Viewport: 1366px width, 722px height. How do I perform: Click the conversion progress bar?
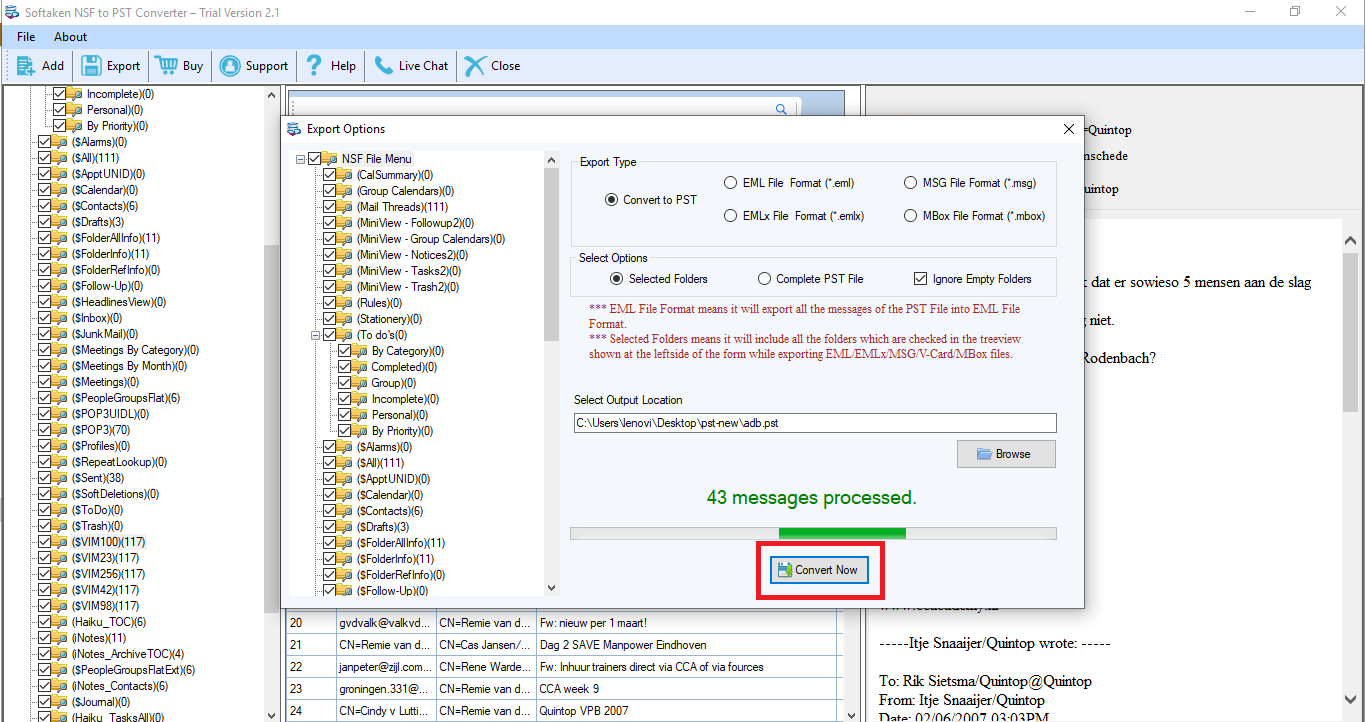pos(812,532)
